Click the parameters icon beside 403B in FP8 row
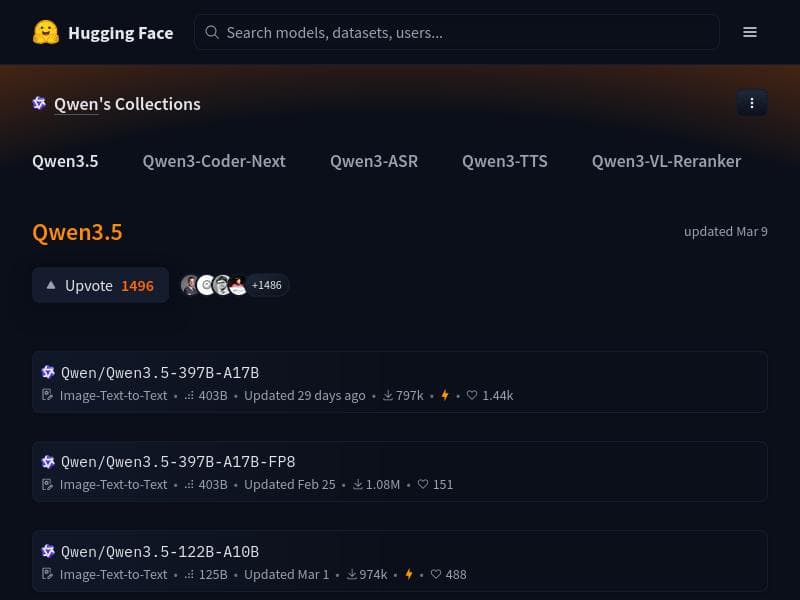800x600 pixels. click(x=189, y=485)
